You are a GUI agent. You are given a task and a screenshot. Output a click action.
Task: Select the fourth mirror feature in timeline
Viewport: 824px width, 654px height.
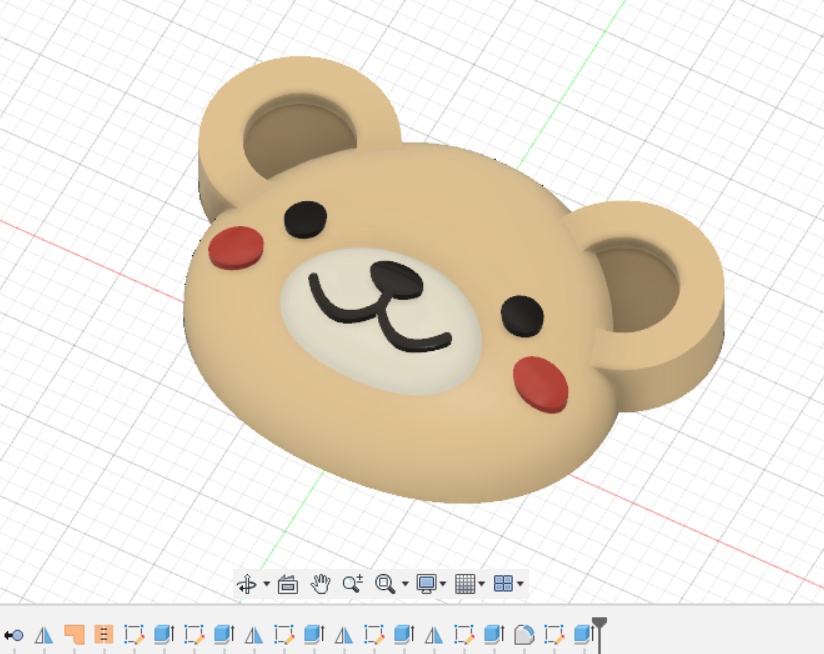pyautogui.click(x=434, y=635)
